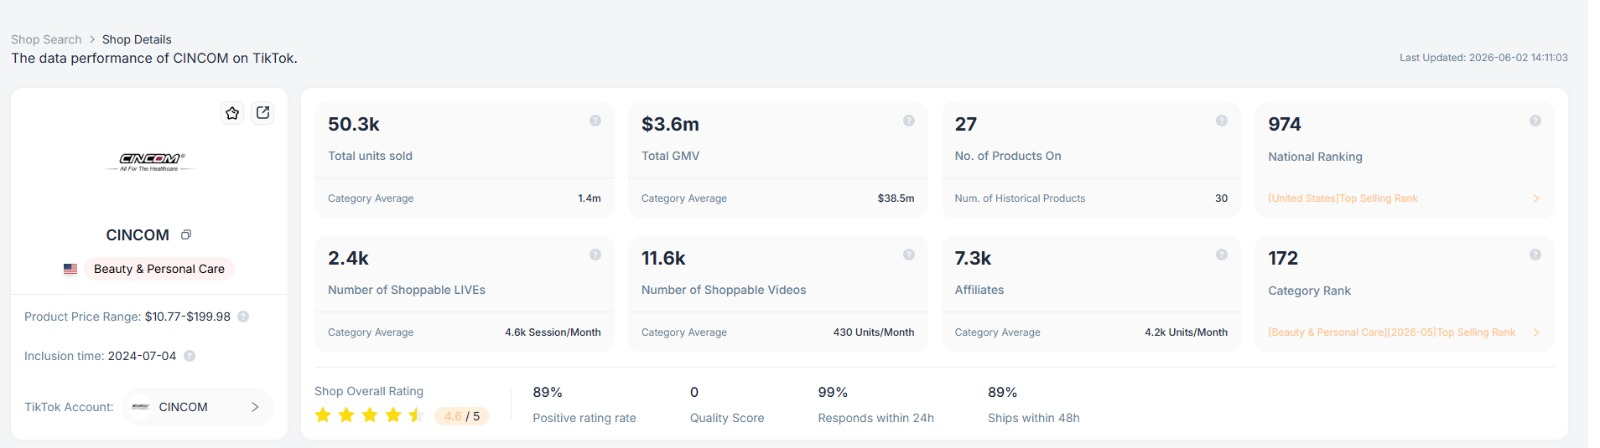Image resolution: width=1600 pixels, height=448 pixels.
Task: Click help icon on No. of Products On
Action: (x=1221, y=121)
